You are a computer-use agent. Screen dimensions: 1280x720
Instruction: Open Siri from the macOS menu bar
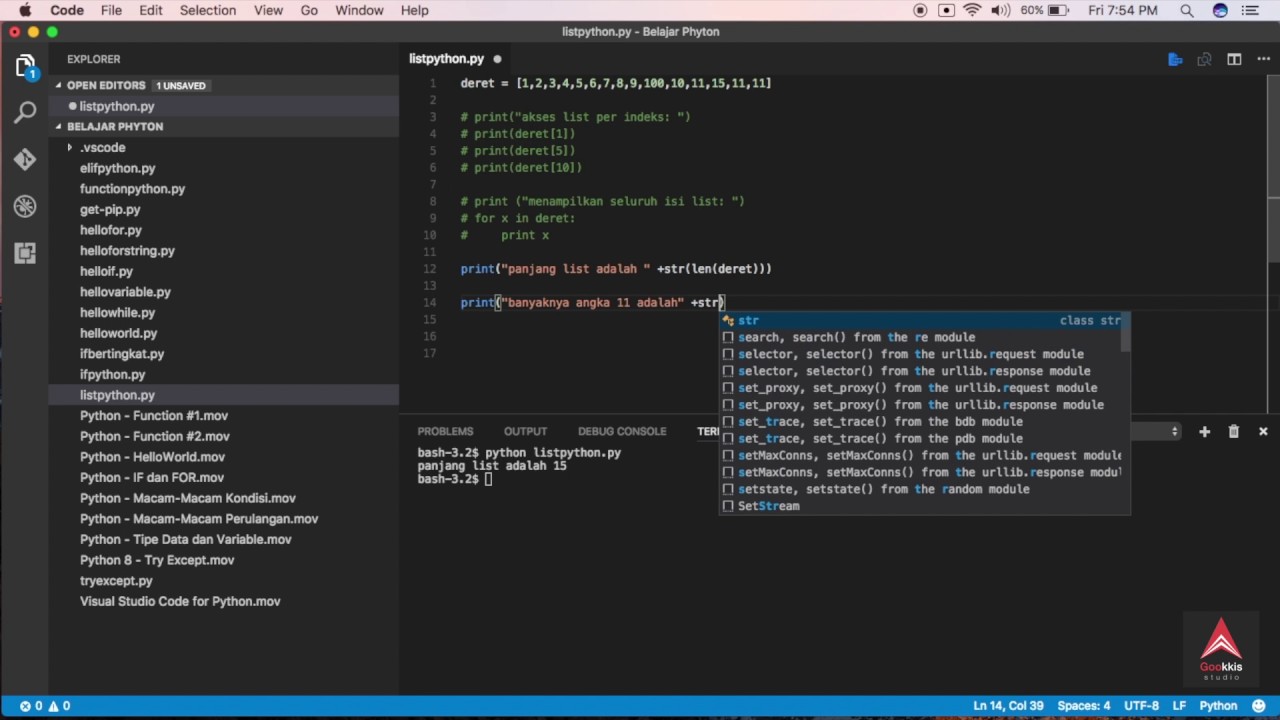[1220, 11]
